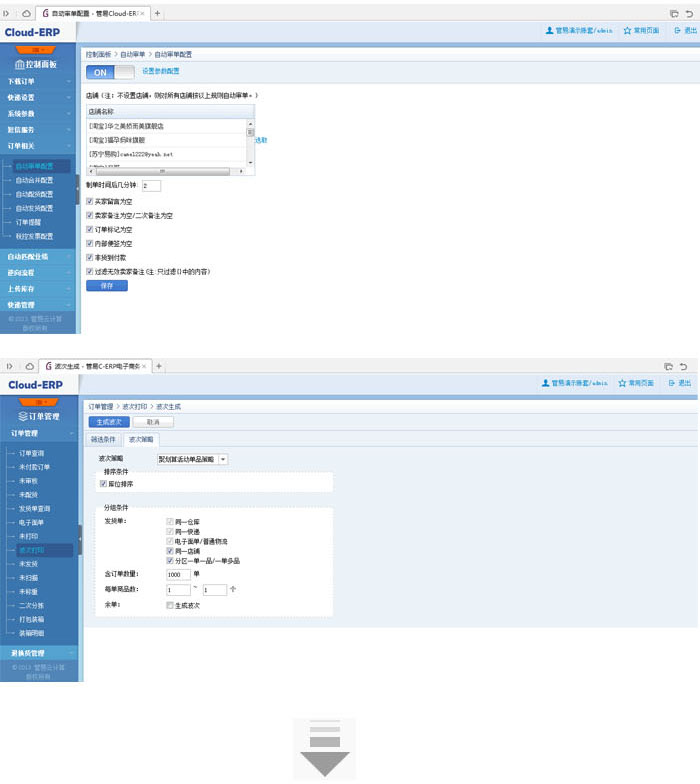Click the overlapping-windows icon in the top window
This screenshot has height=784, width=700.
[x=674, y=14]
